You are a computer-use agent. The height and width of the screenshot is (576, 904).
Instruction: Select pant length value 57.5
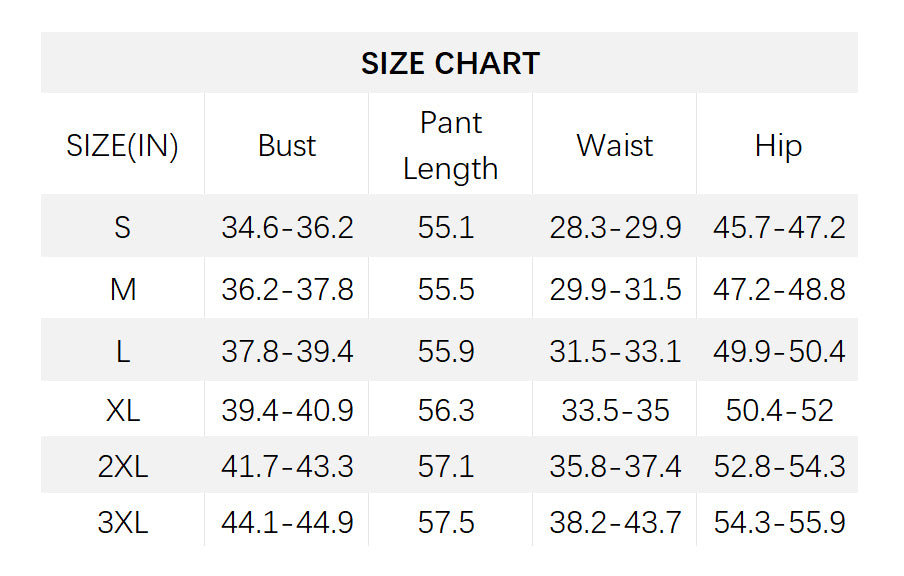click(x=446, y=522)
